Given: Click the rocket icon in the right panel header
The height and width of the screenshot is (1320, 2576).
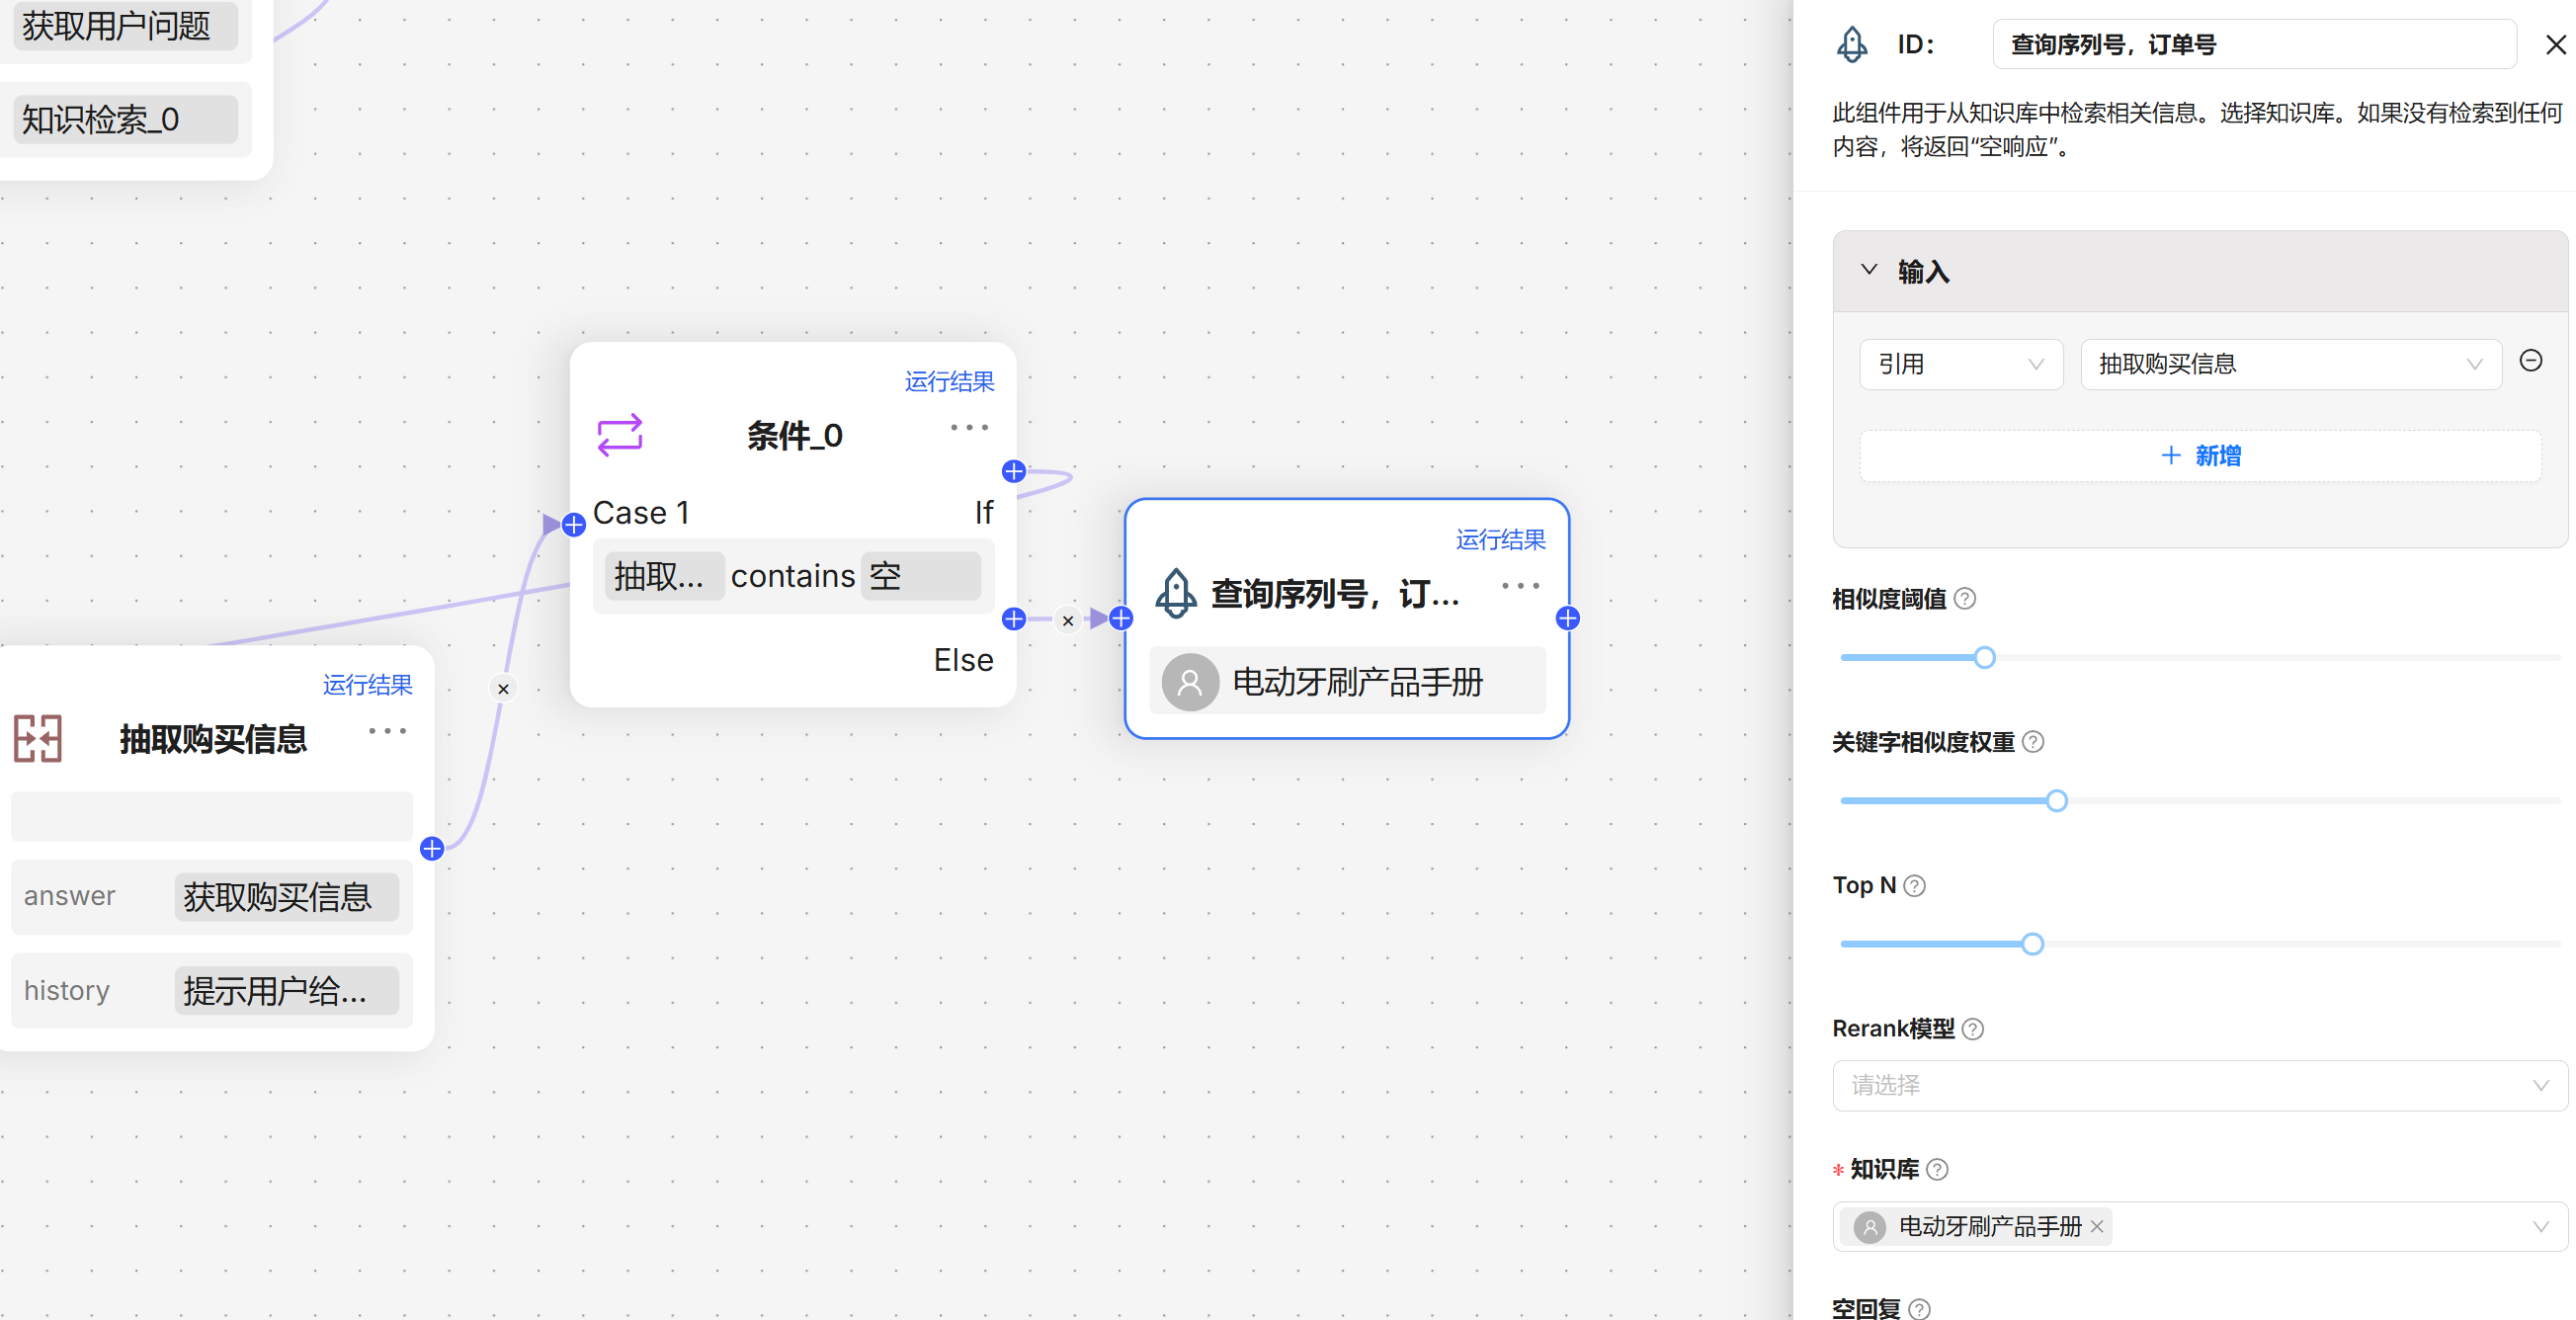Looking at the screenshot, I should click(x=1852, y=44).
